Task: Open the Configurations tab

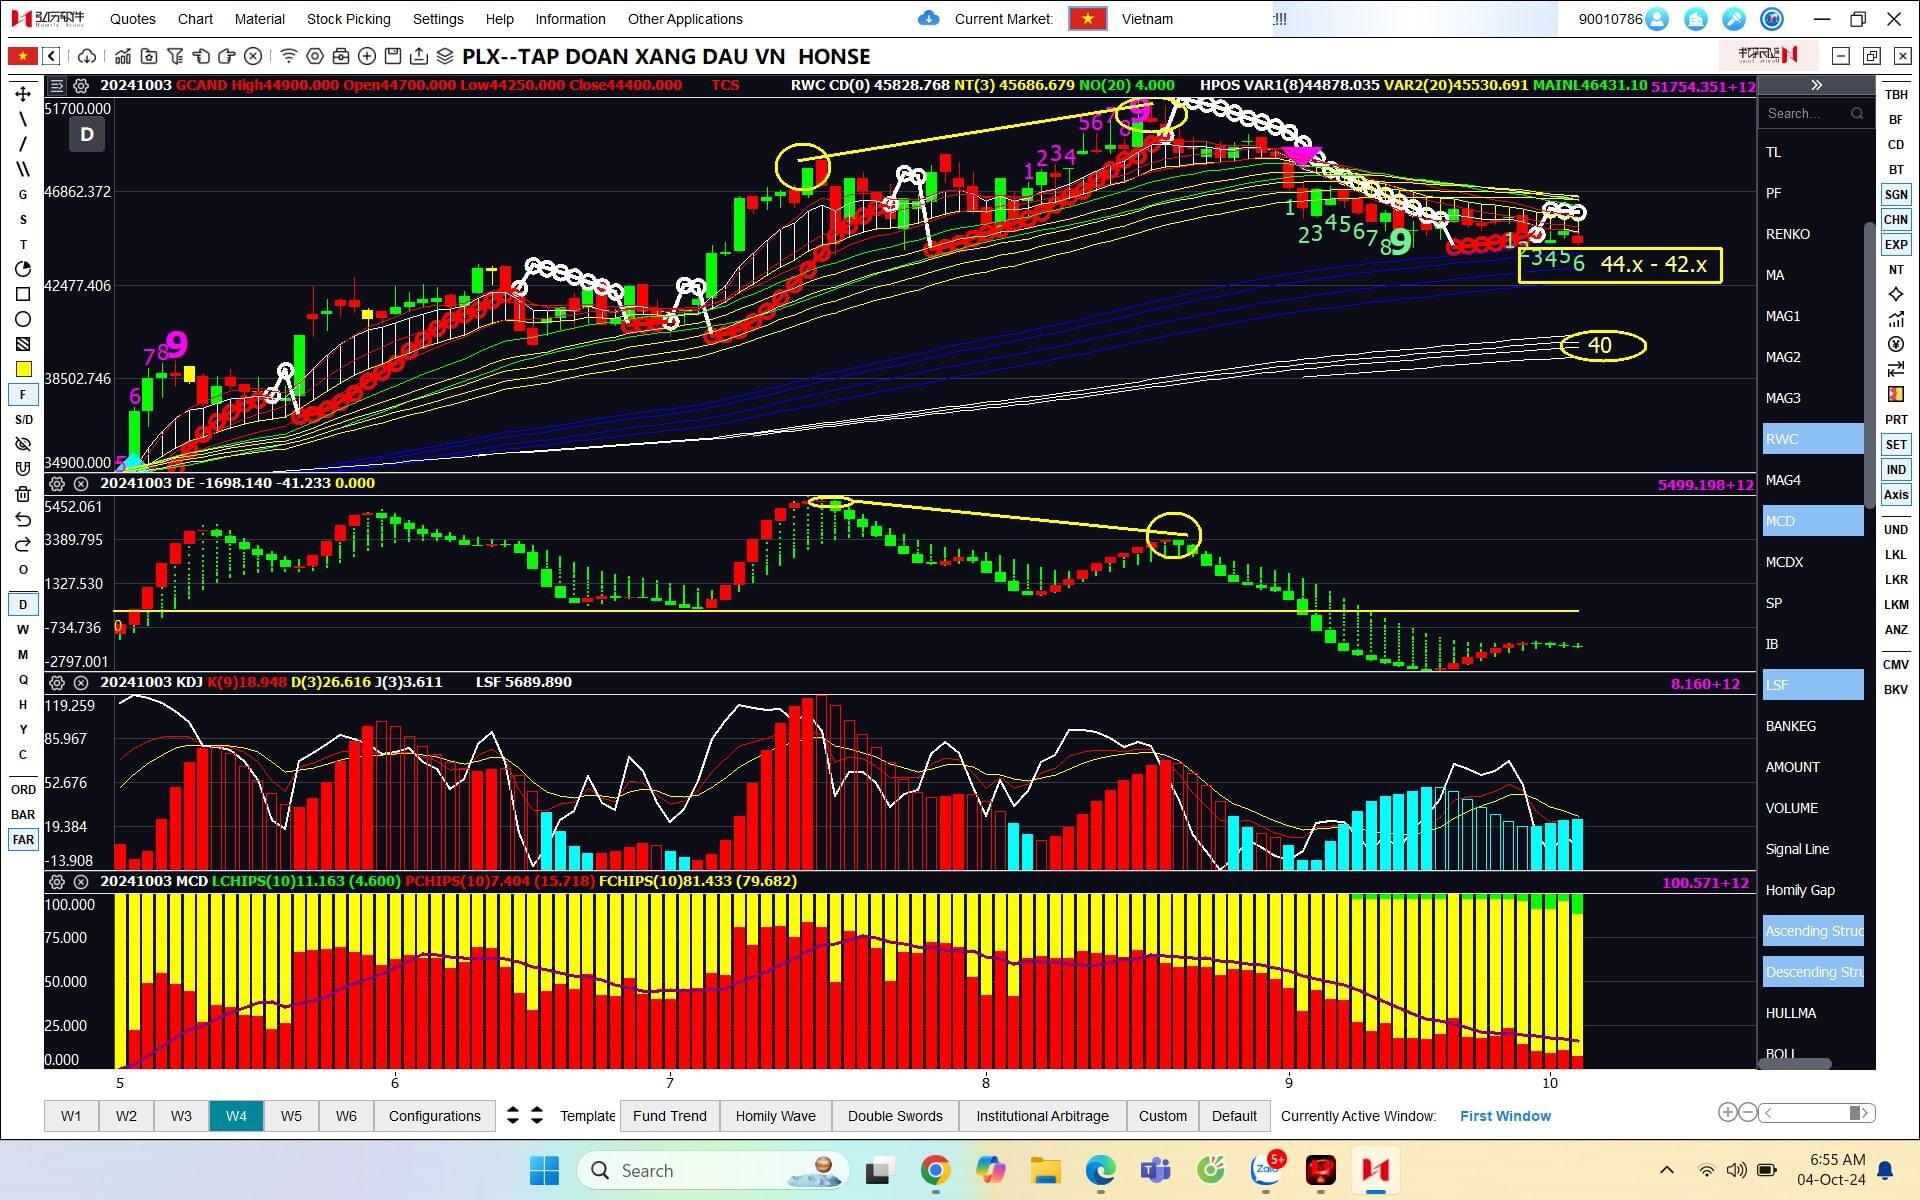Action: [x=434, y=1115]
